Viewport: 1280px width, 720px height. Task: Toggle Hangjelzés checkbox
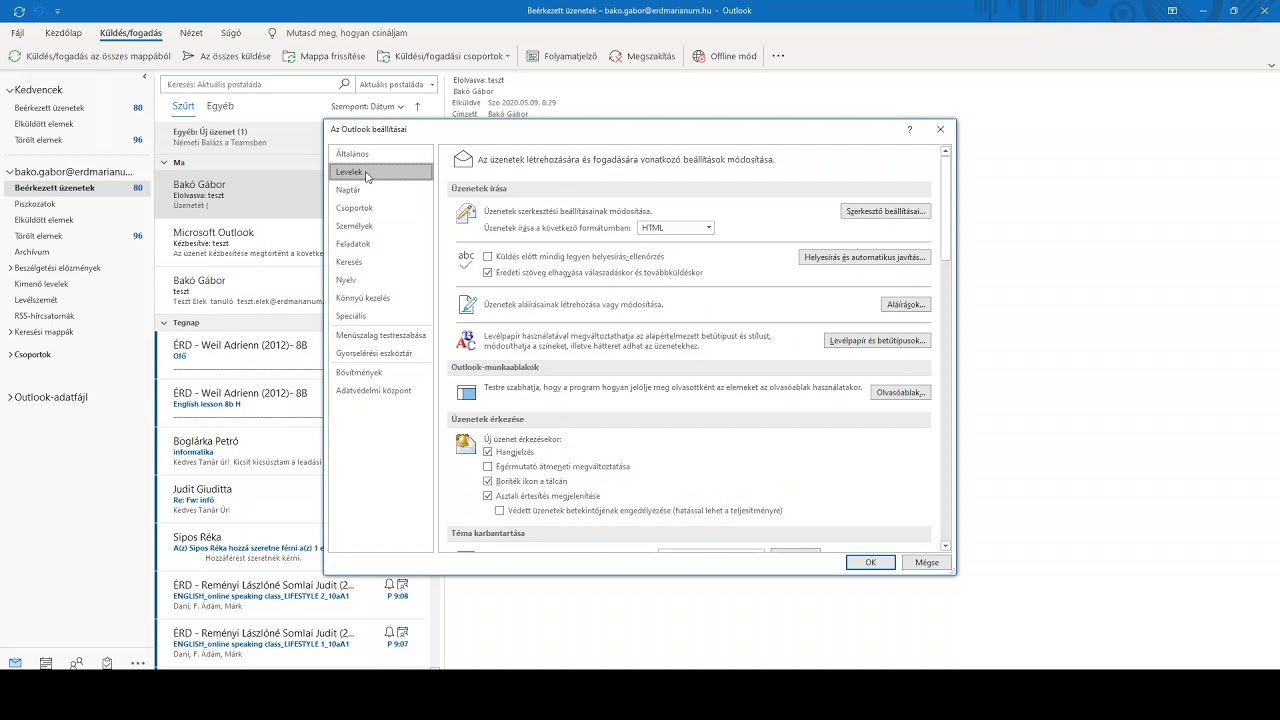pyautogui.click(x=488, y=452)
